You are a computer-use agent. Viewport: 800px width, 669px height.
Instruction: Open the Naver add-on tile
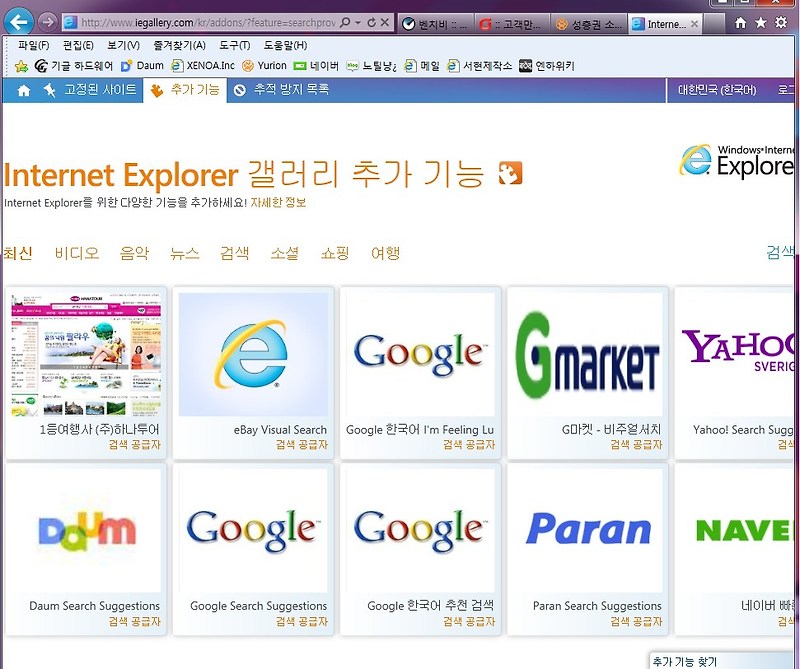[735, 549]
